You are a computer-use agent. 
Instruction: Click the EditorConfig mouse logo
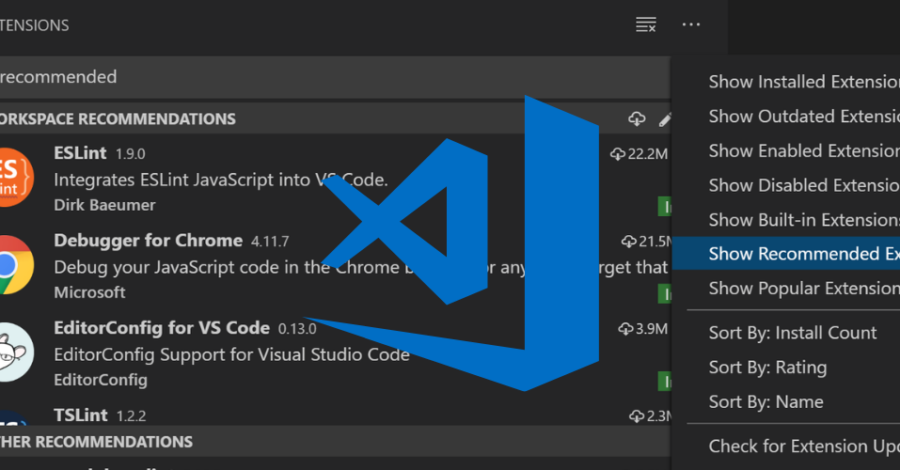pyautogui.click(x=16, y=352)
